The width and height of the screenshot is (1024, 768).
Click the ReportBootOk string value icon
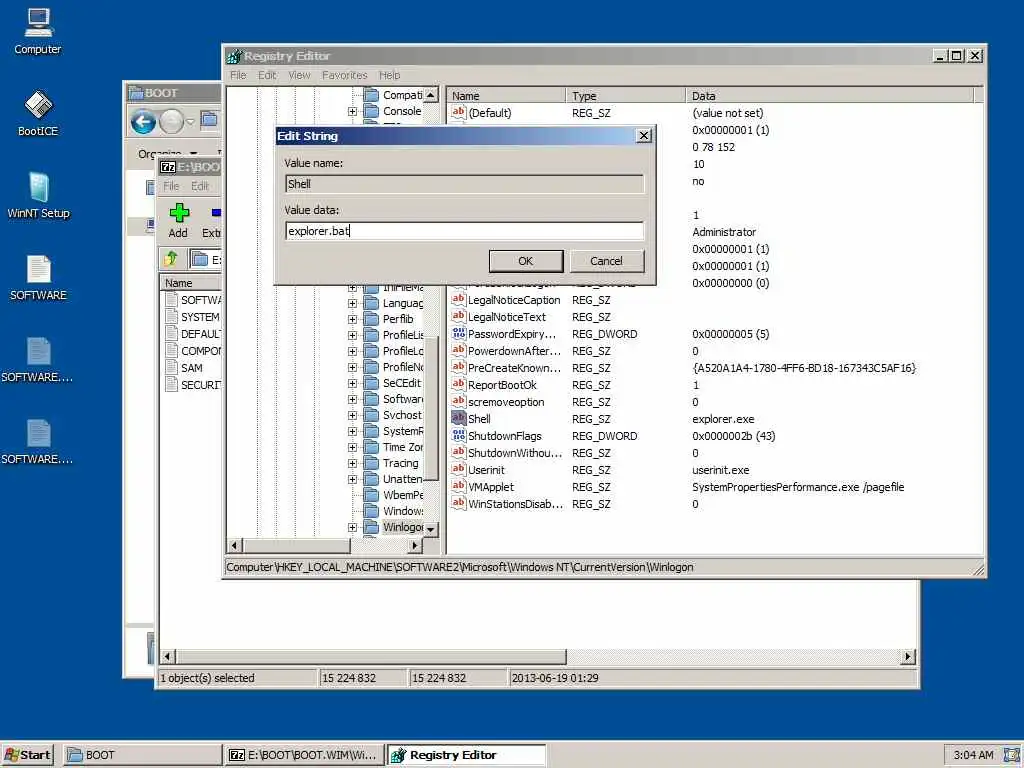(458, 385)
